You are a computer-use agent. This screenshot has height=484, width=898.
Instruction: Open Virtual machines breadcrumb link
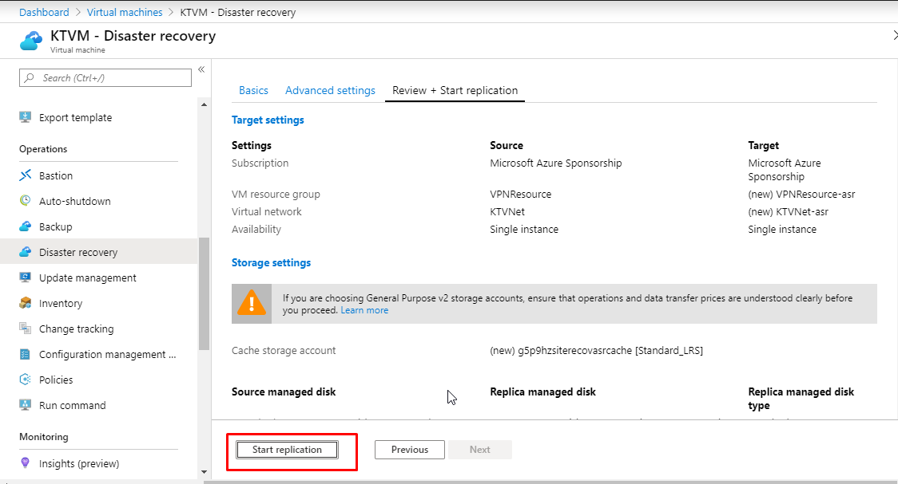click(x=124, y=12)
